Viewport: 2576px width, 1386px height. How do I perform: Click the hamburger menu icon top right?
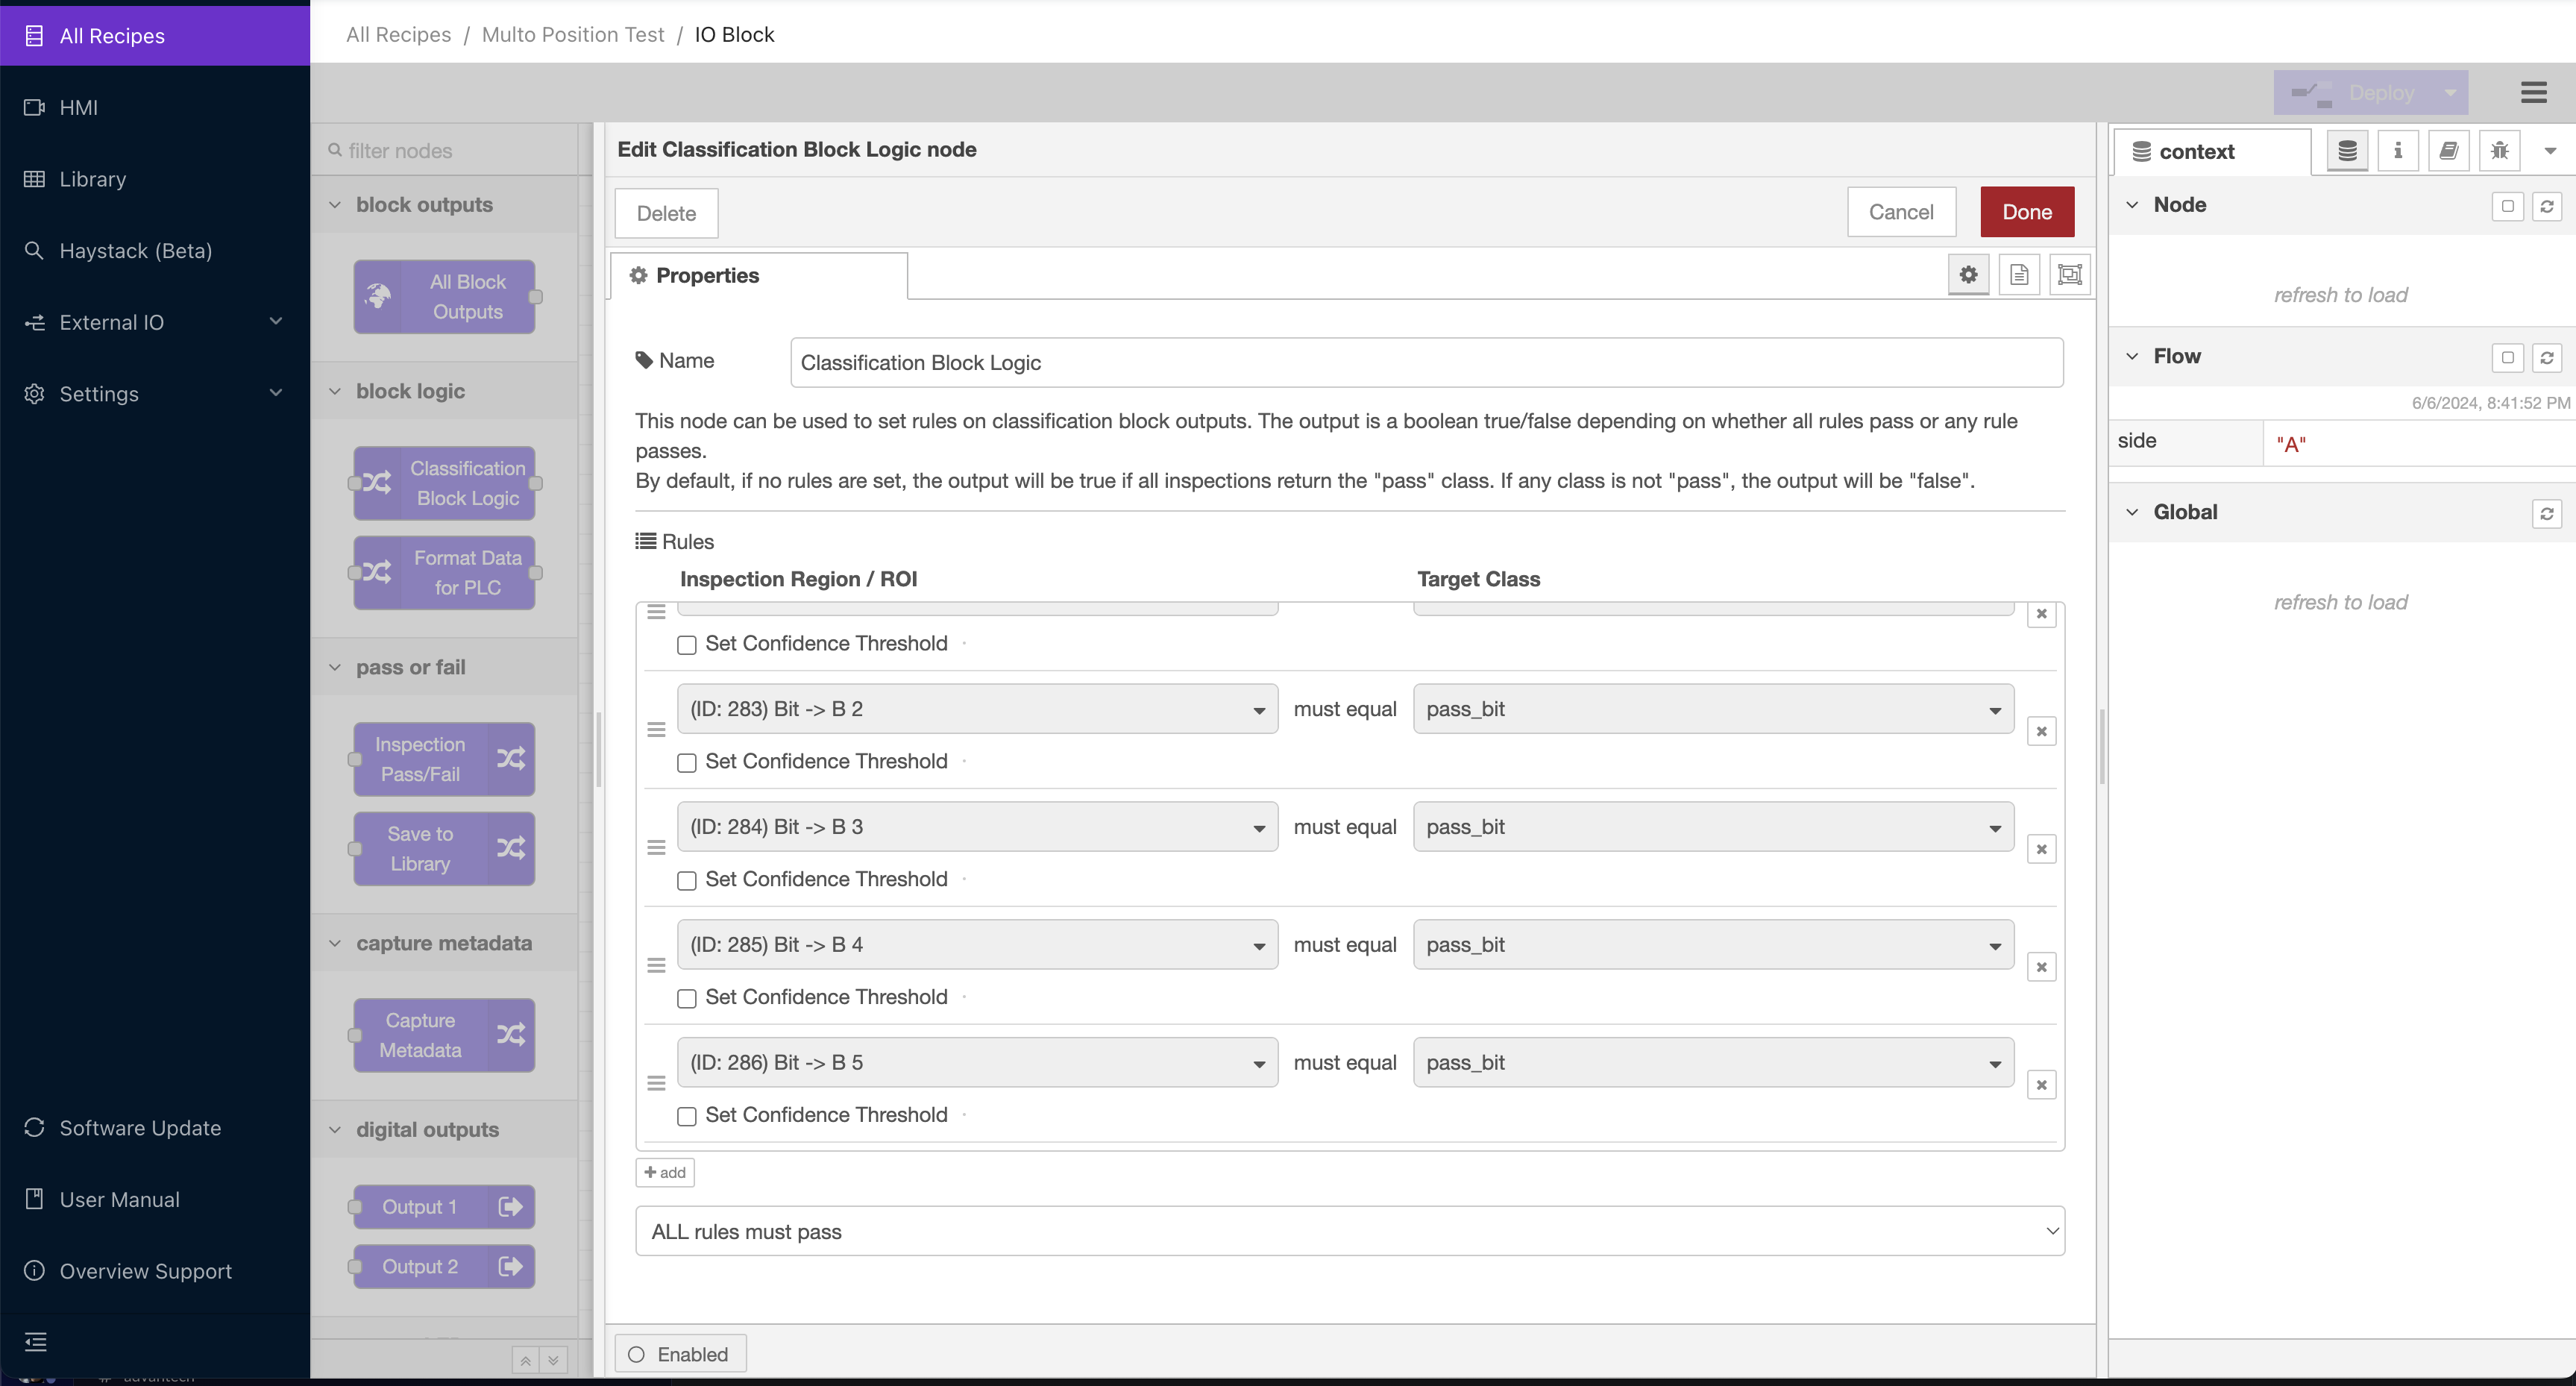pyautogui.click(x=2535, y=92)
